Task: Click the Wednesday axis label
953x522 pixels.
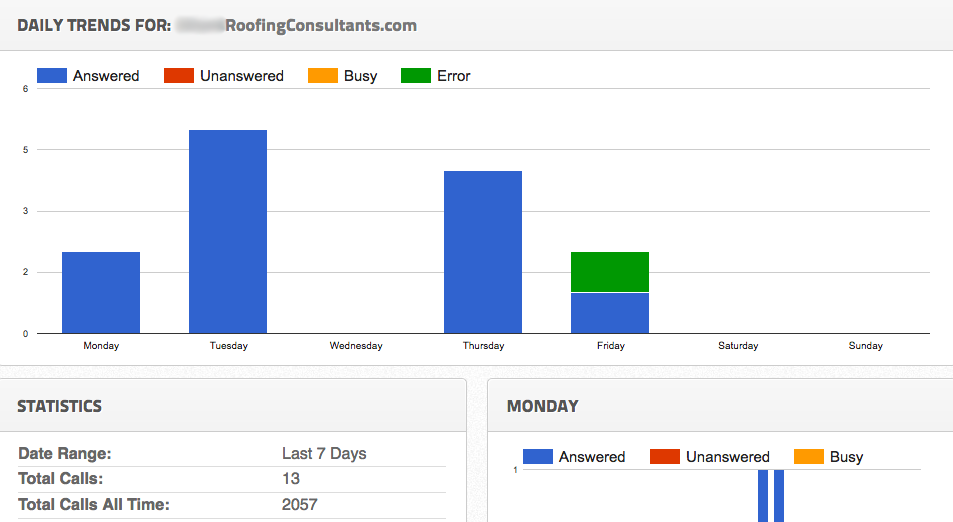Action: pyautogui.click(x=356, y=346)
